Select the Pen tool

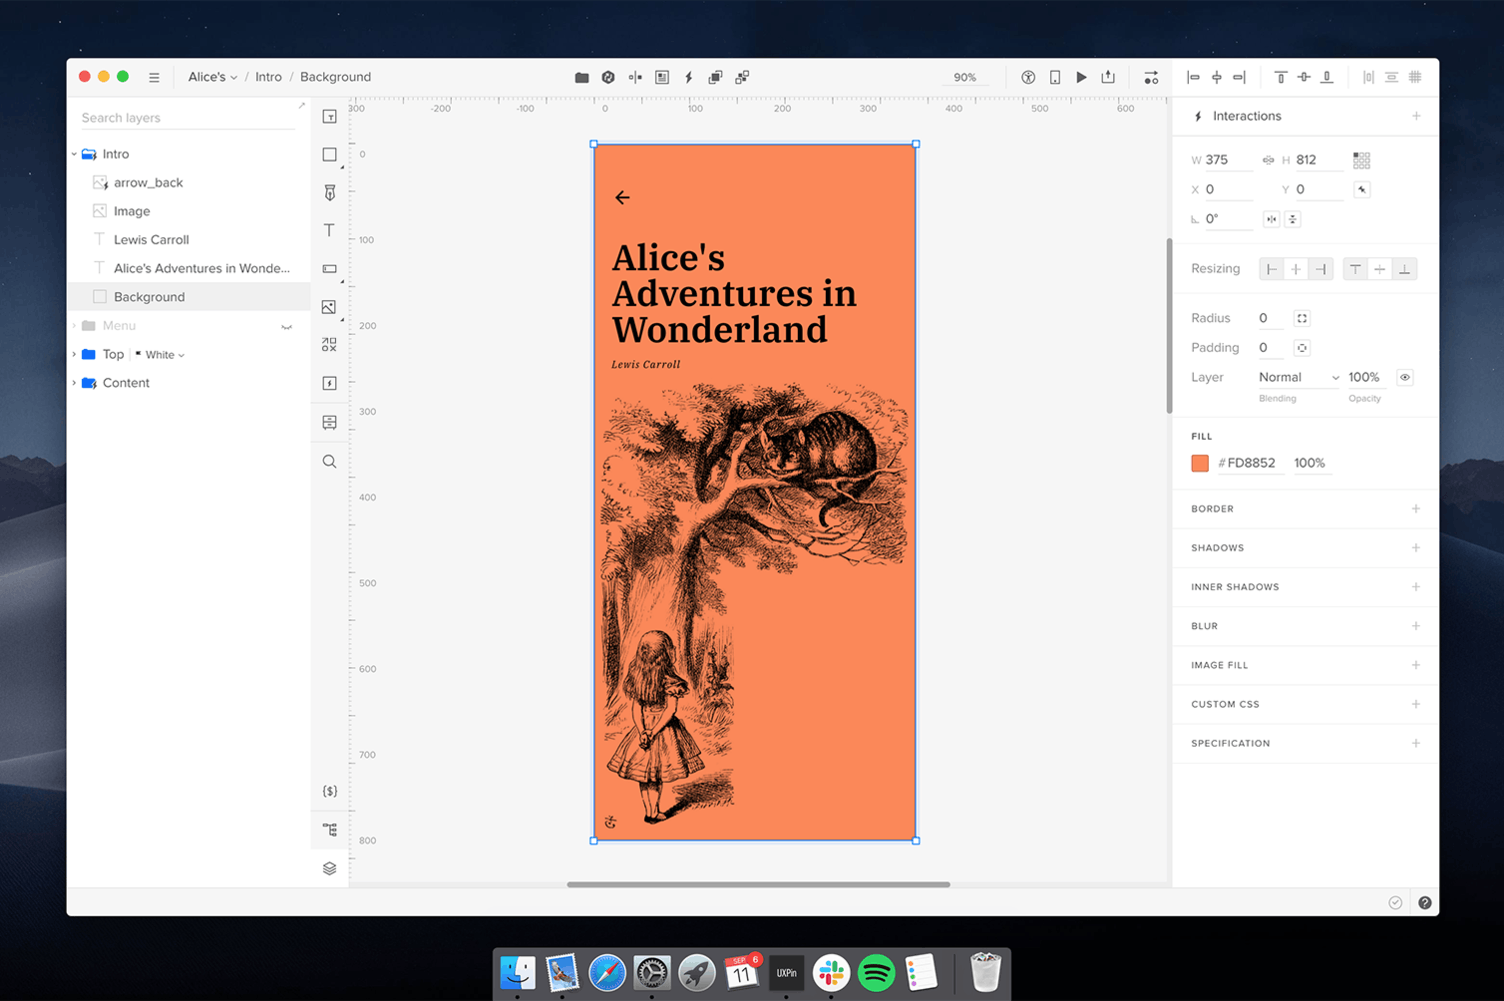pyautogui.click(x=329, y=192)
